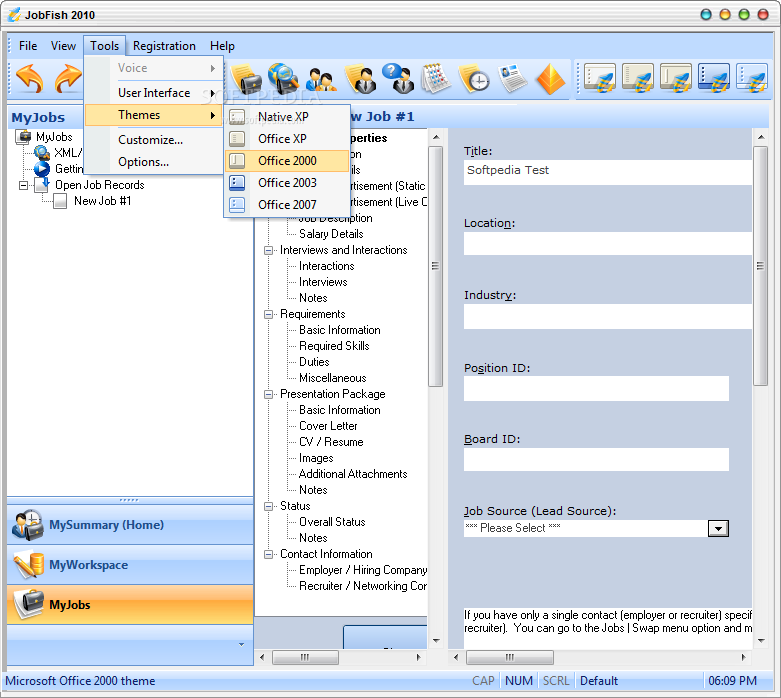Open the briefcase folder toolbar icon
Viewport: 781px width, 698px height.
pos(247,79)
